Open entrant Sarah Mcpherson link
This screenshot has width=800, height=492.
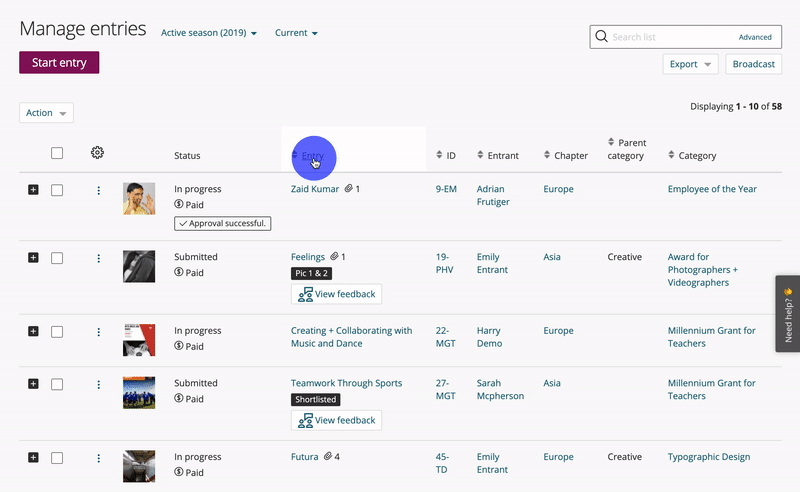500,389
